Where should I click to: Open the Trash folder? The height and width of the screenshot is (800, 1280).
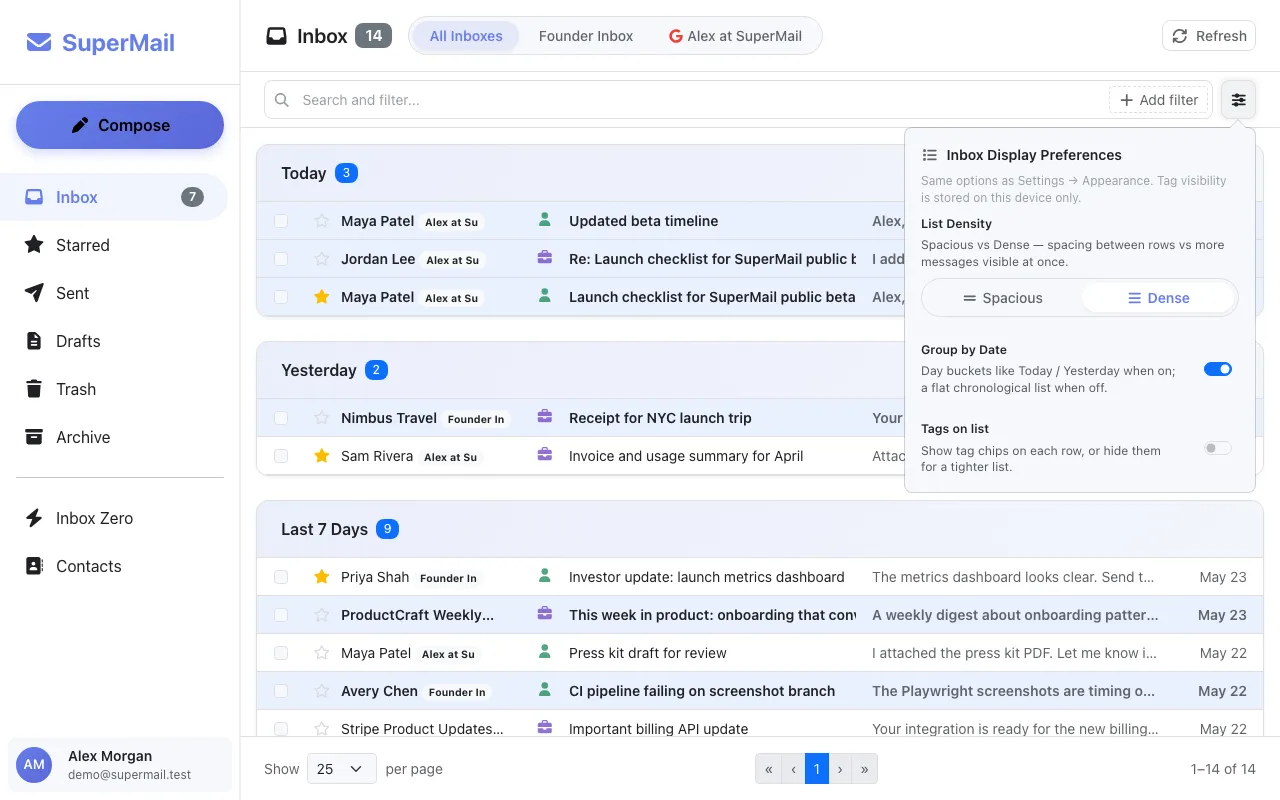tap(120, 389)
